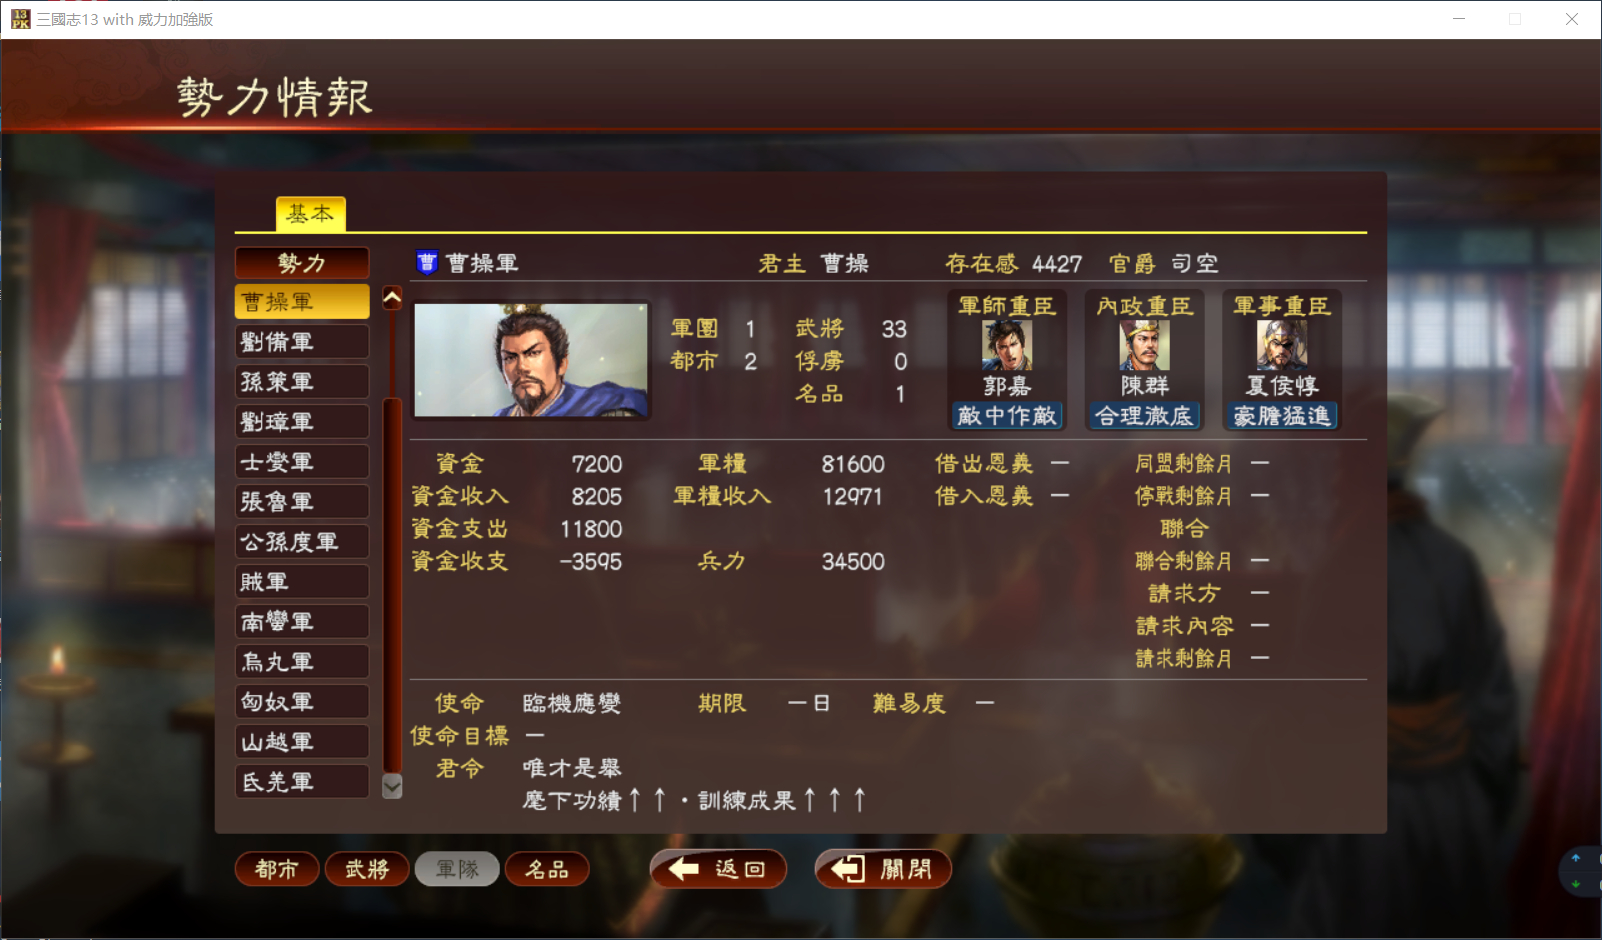This screenshot has height=940, width=1602.
Task: Open the 名品 treasures button
Action: pyautogui.click(x=547, y=869)
